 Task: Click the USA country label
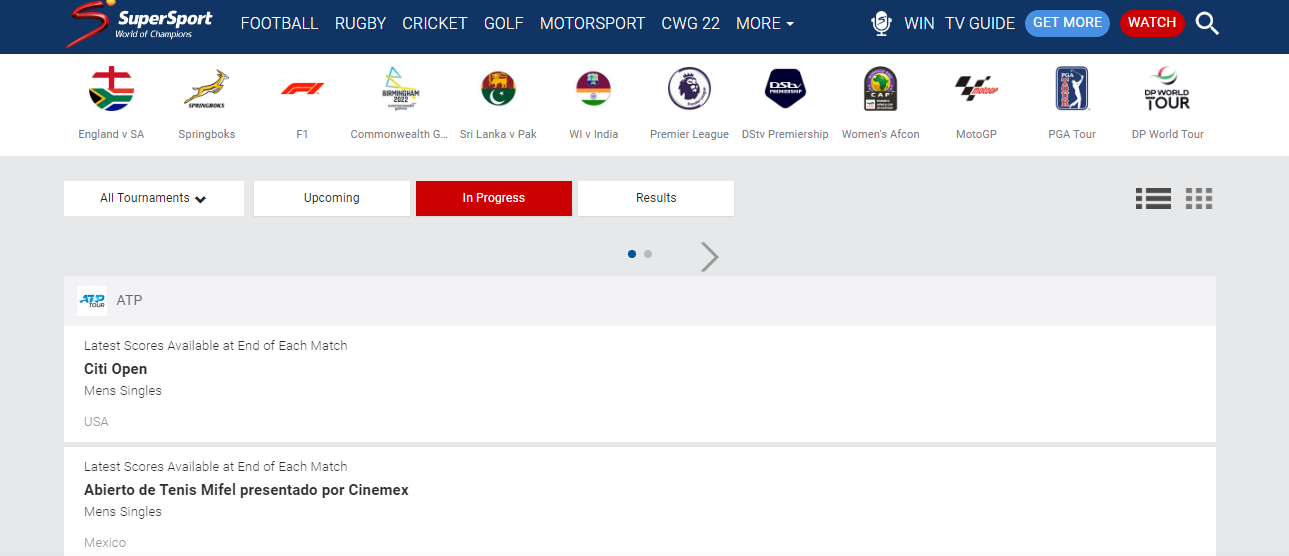pyautogui.click(x=96, y=422)
